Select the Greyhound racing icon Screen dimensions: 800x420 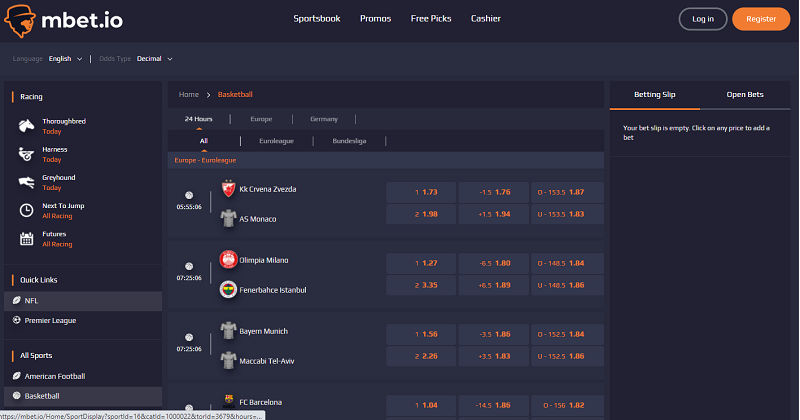click(26, 182)
